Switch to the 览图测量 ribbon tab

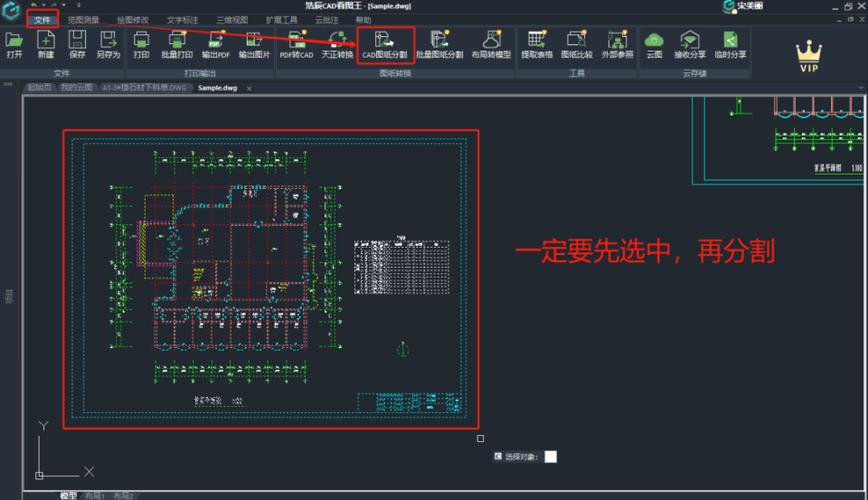[x=83, y=20]
